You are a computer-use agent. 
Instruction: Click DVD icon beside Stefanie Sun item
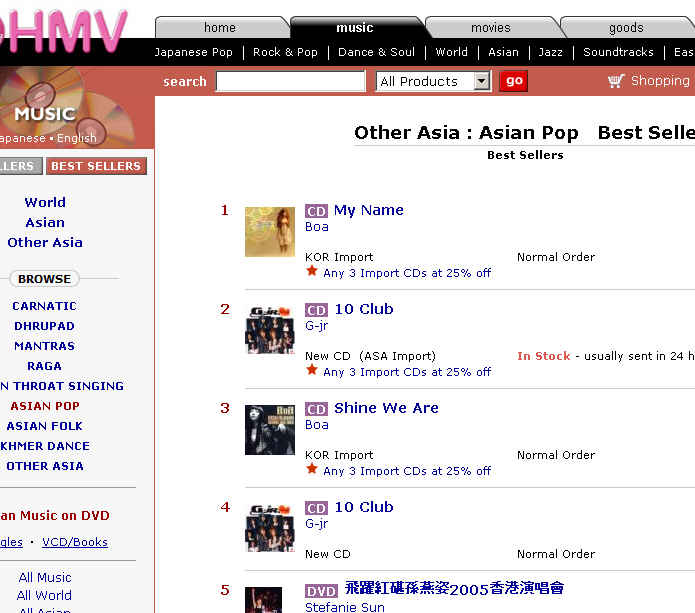point(321,591)
